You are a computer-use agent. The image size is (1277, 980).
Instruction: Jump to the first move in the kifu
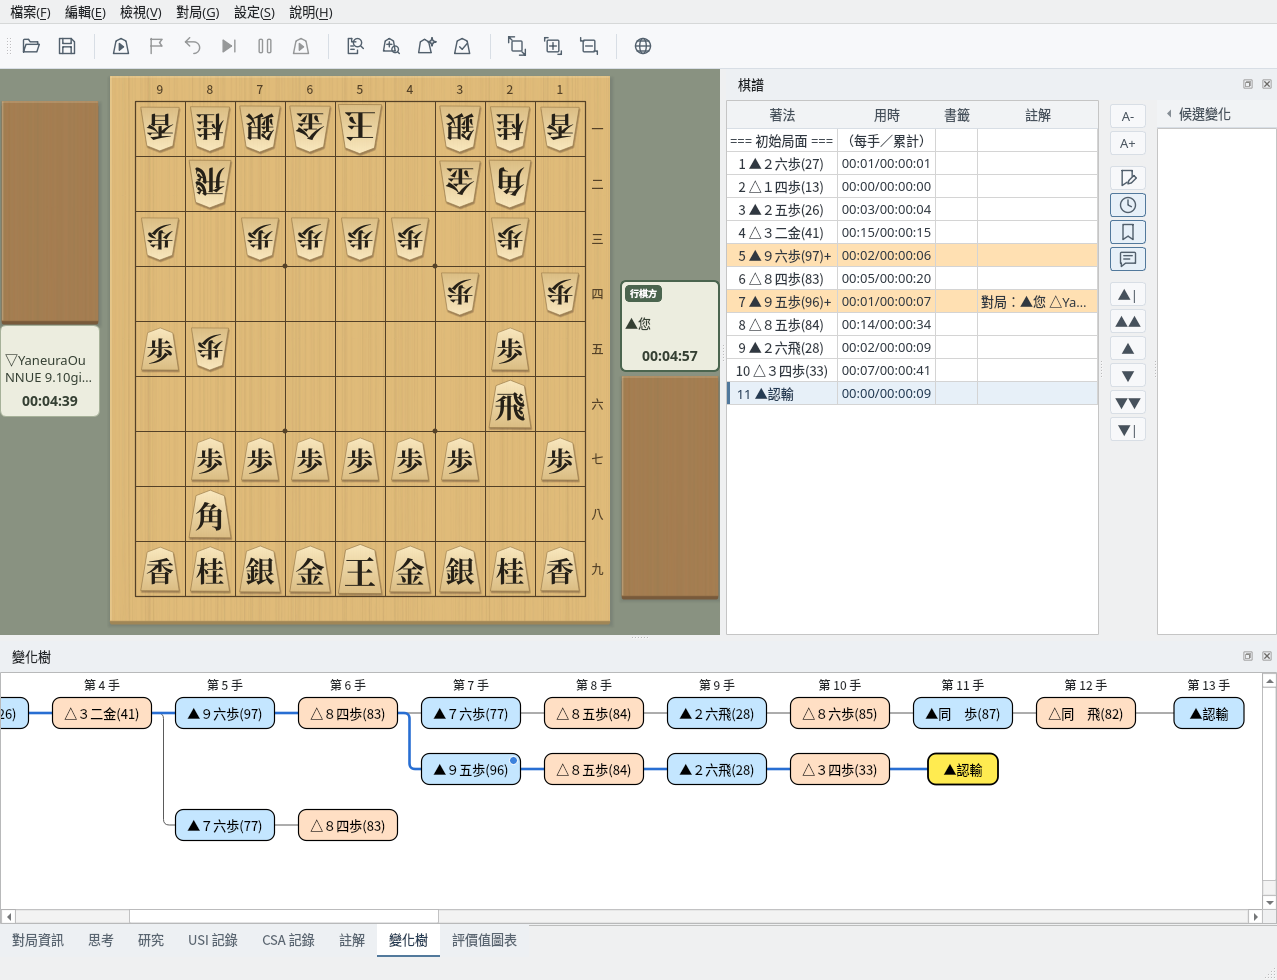(1128, 295)
